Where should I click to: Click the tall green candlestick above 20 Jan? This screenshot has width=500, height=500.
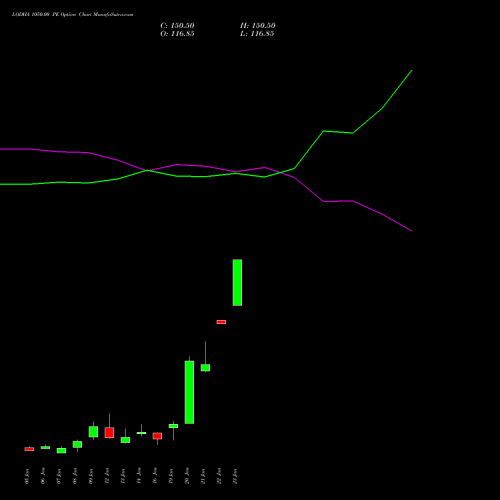(x=189, y=392)
